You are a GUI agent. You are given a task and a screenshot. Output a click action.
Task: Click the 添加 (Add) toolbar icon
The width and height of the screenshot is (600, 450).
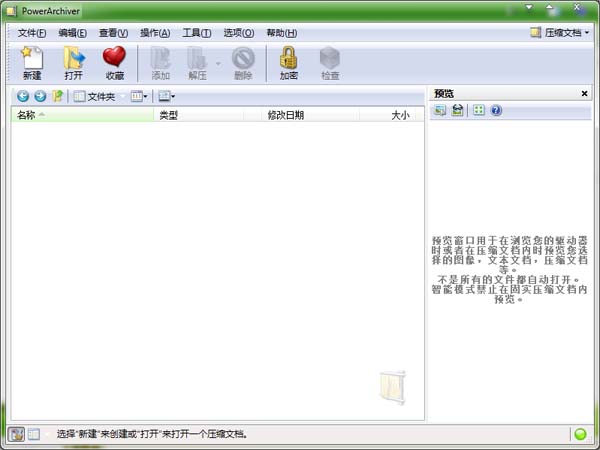coord(160,63)
